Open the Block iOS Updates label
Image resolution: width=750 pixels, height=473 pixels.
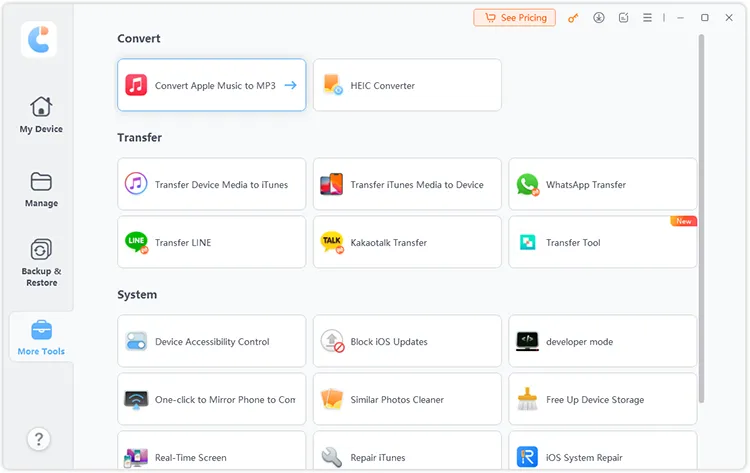tap(388, 341)
